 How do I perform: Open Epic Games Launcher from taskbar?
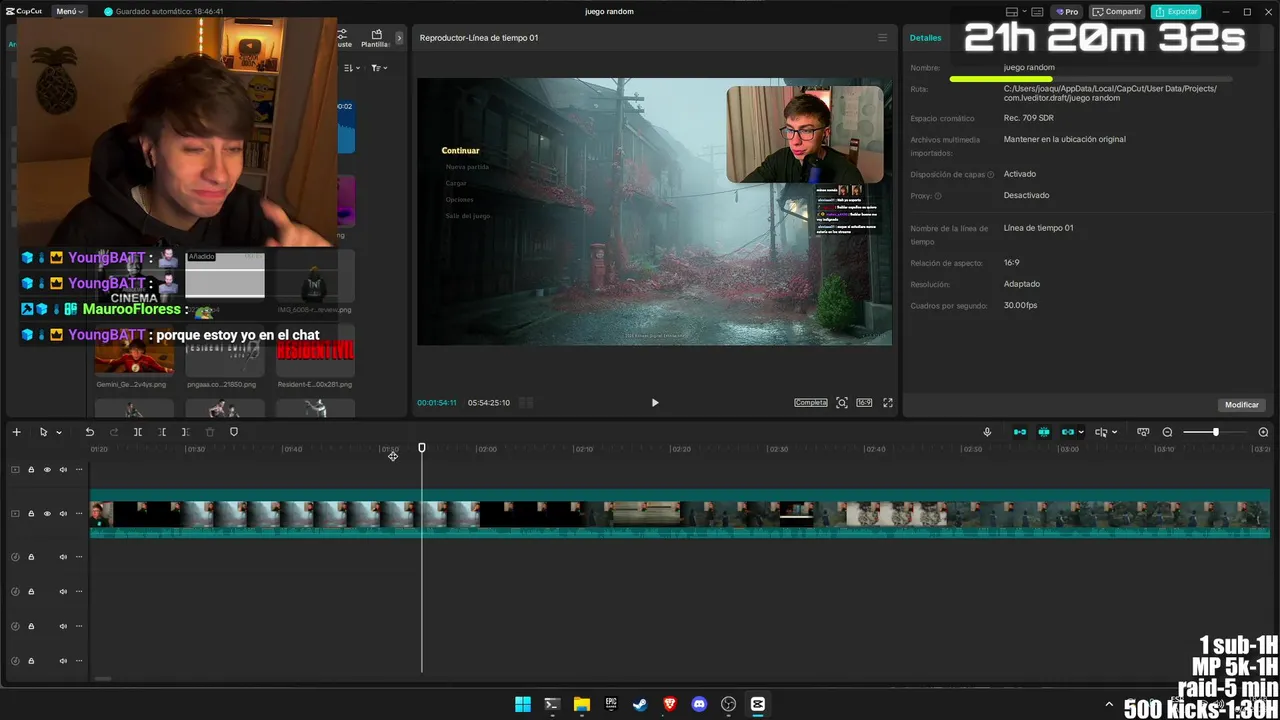pos(611,704)
